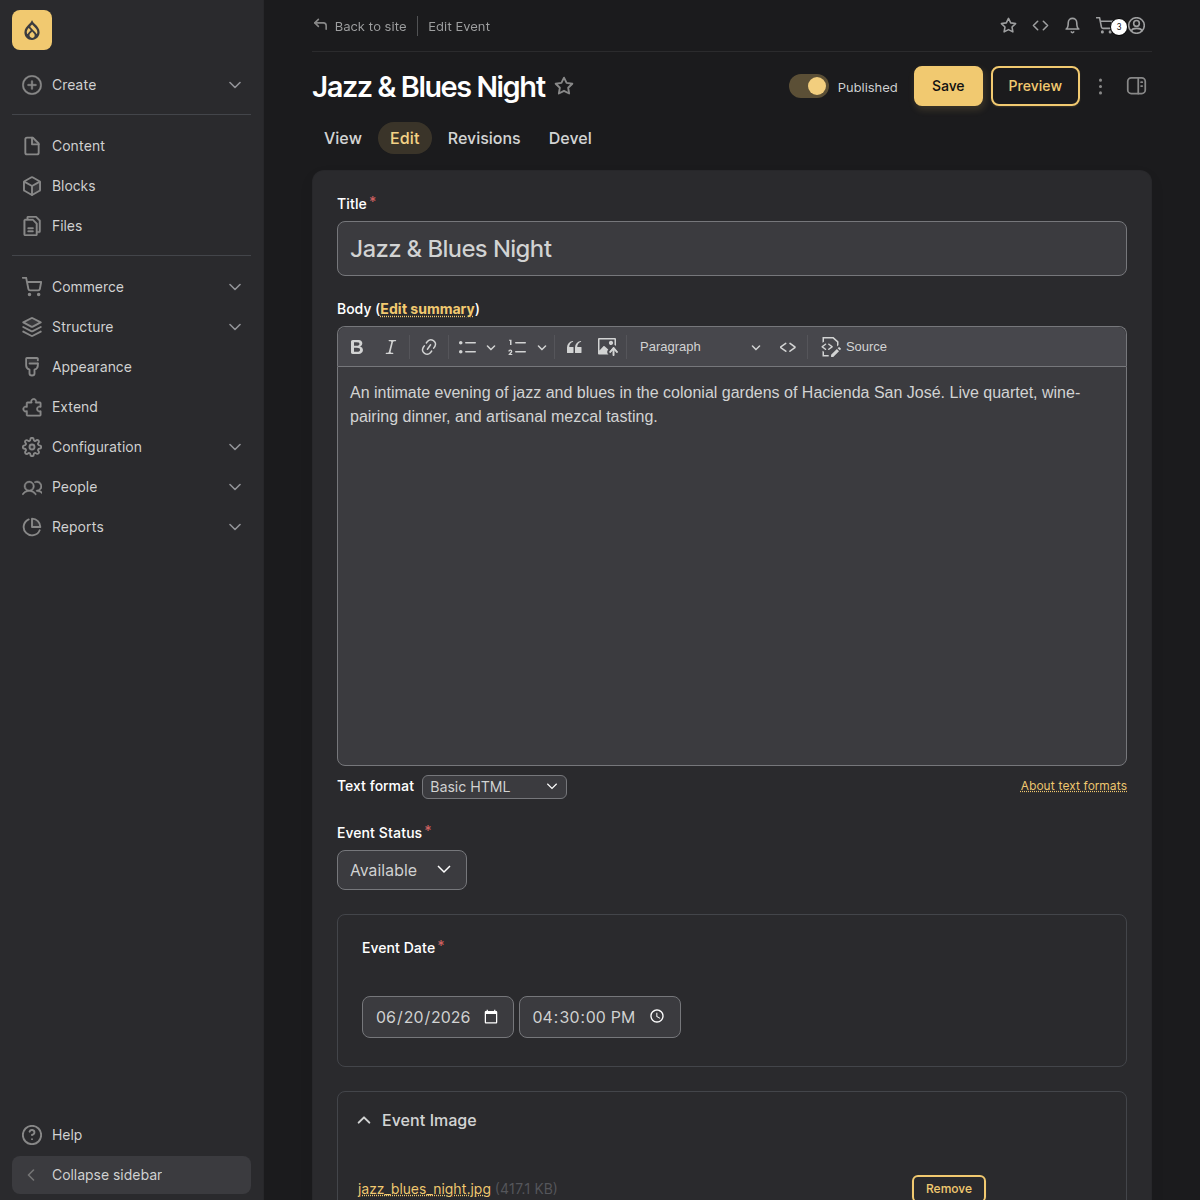Click the Title input field
This screenshot has height=1200, width=1200.
[x=732, y=249]
